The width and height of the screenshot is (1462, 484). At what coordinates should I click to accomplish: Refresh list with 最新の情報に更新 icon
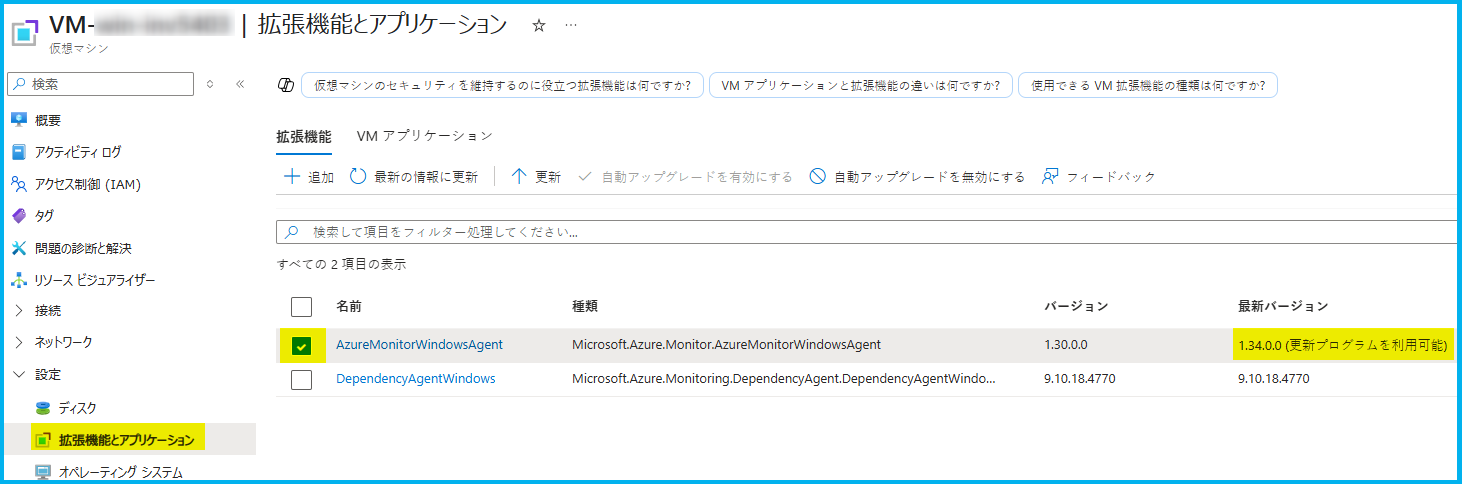[358, 177]
